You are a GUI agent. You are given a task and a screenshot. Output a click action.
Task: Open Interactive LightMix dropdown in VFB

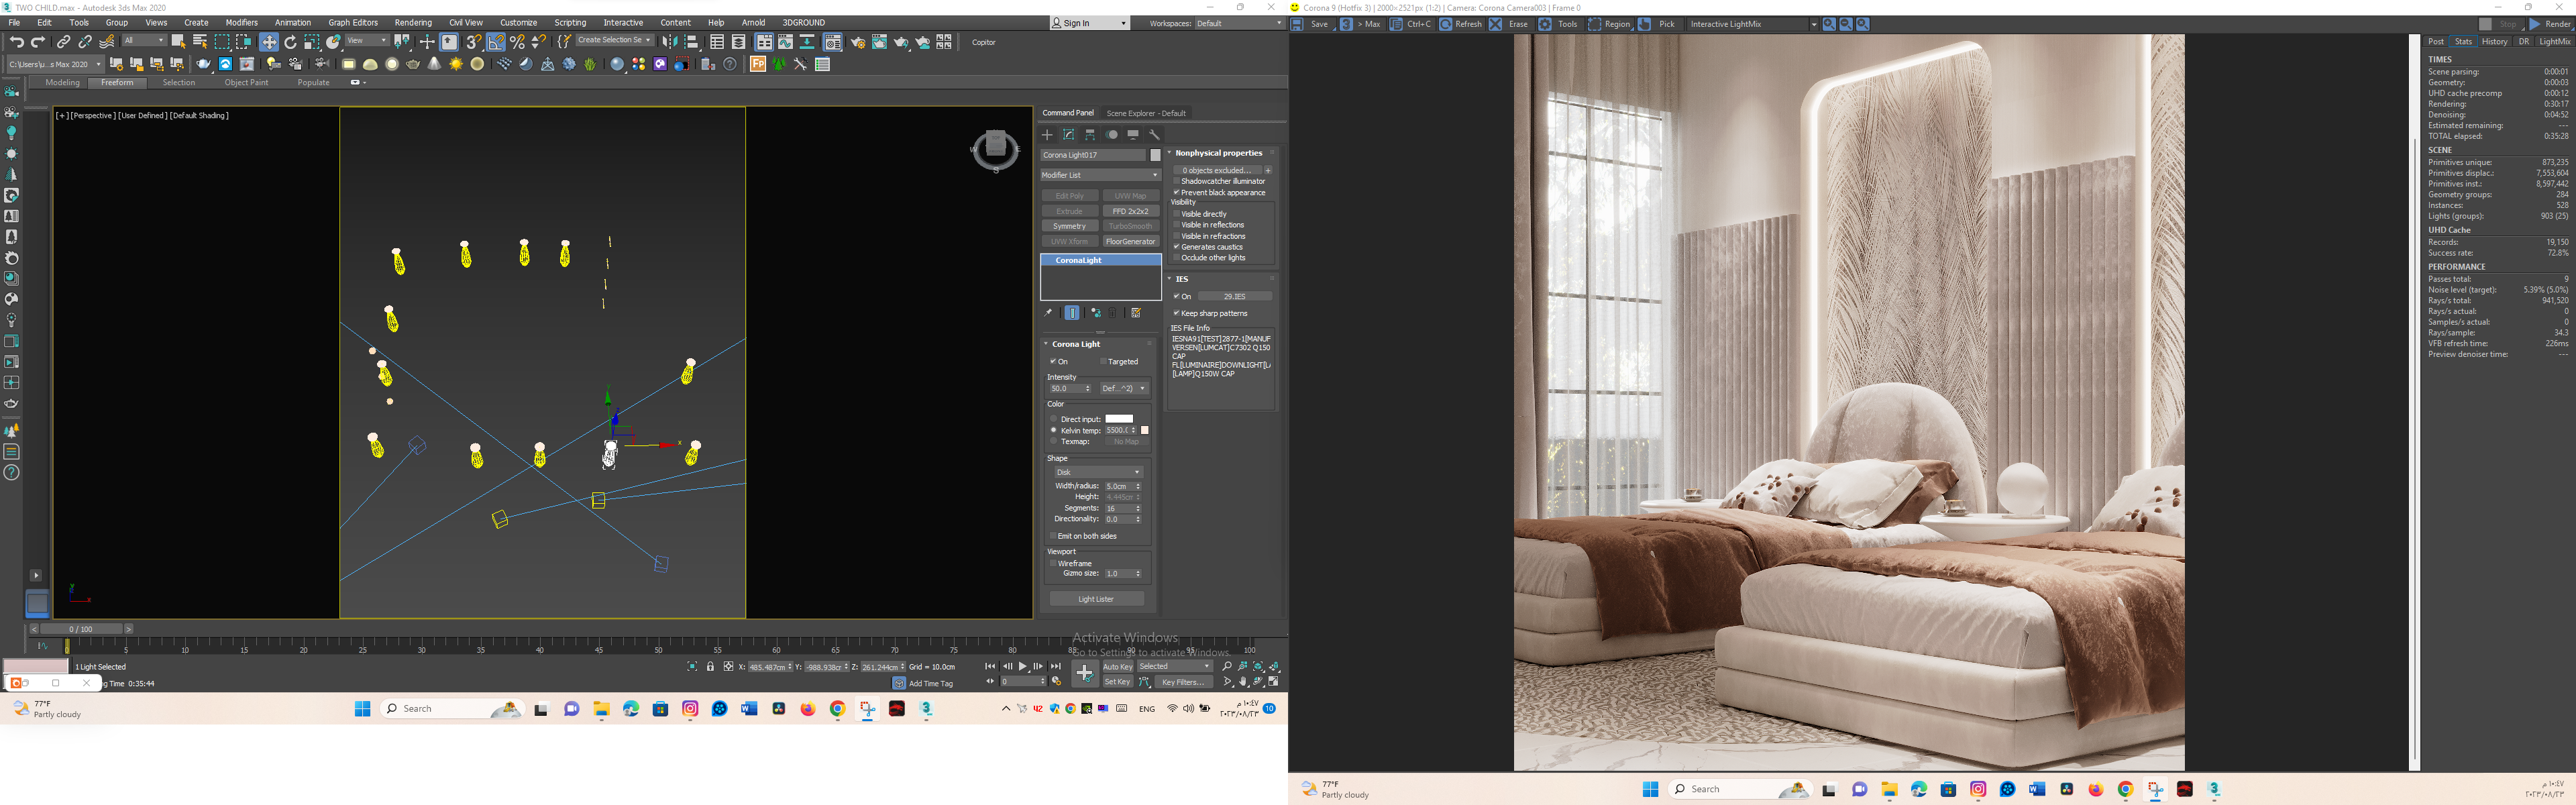point(1753,24)
